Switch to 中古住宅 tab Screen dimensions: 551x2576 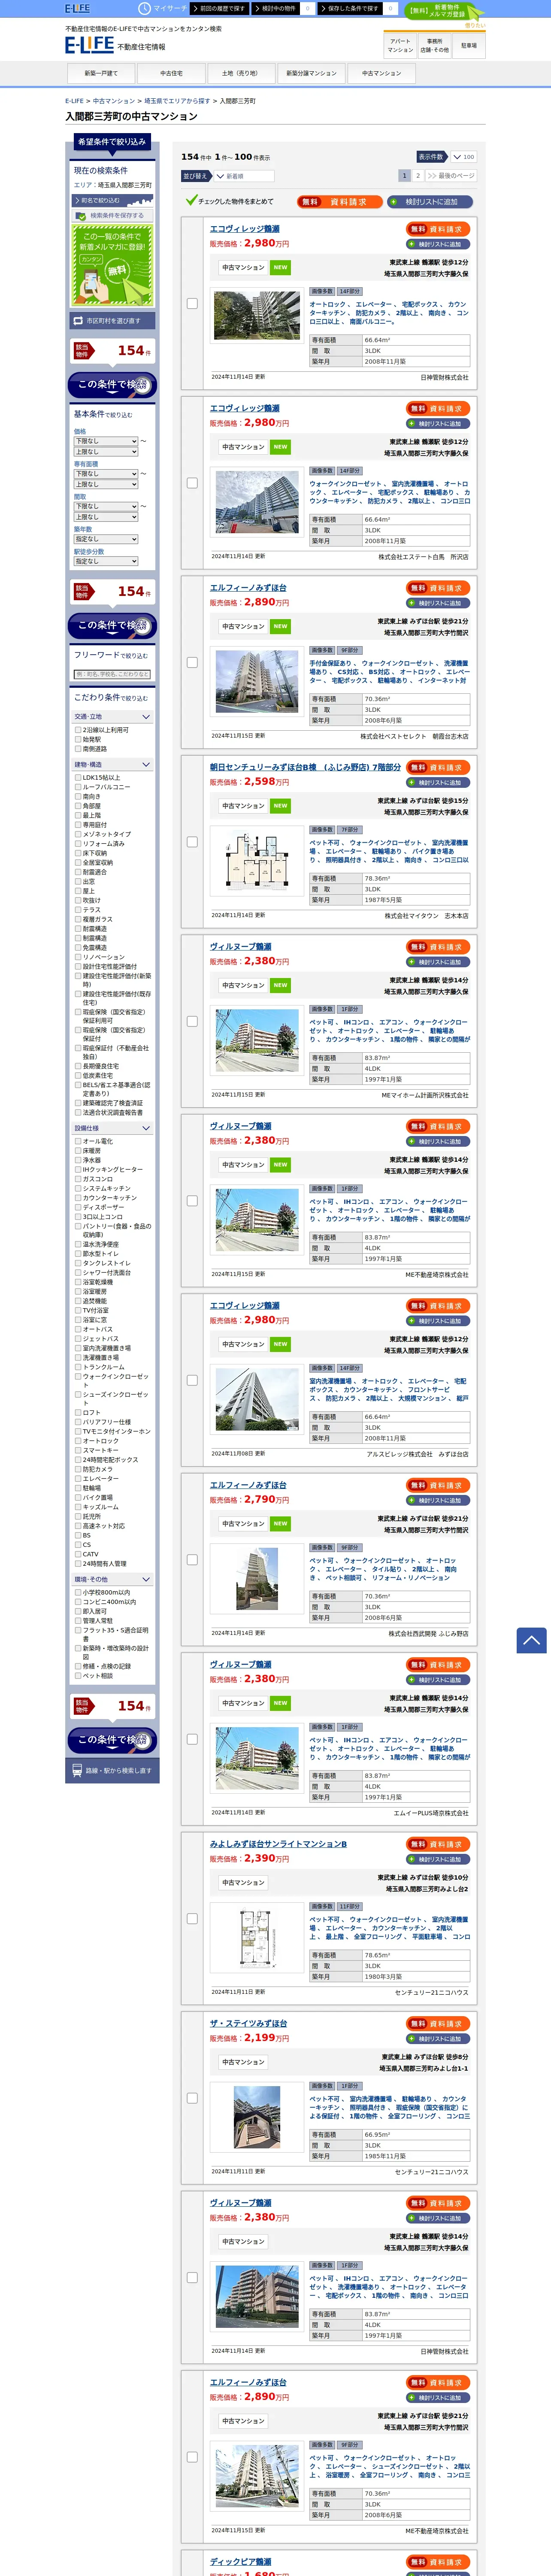(x=171, y=73)
